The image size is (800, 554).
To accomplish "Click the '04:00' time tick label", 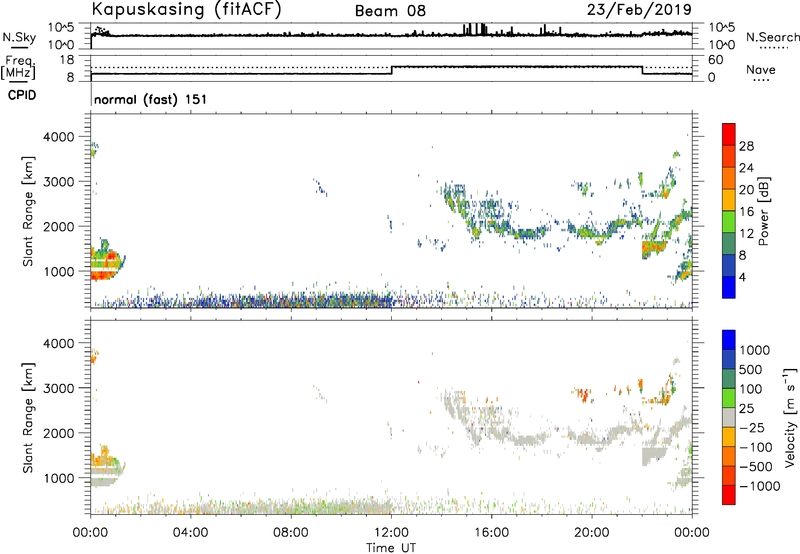I will (190, 533).
